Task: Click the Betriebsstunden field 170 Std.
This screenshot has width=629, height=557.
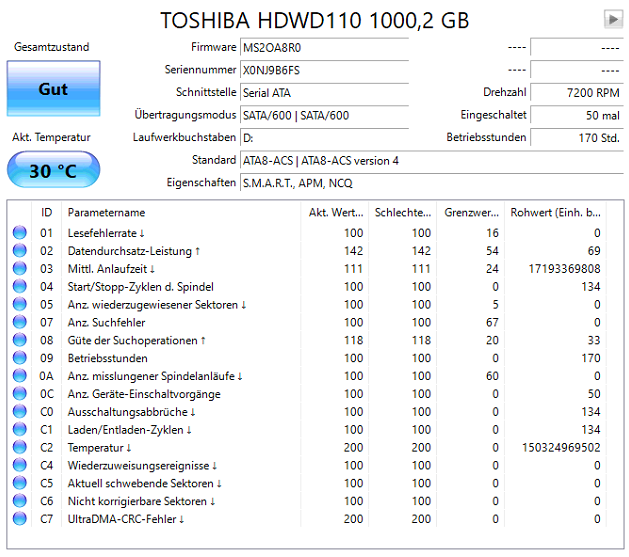Action: (x=577, y=138)
